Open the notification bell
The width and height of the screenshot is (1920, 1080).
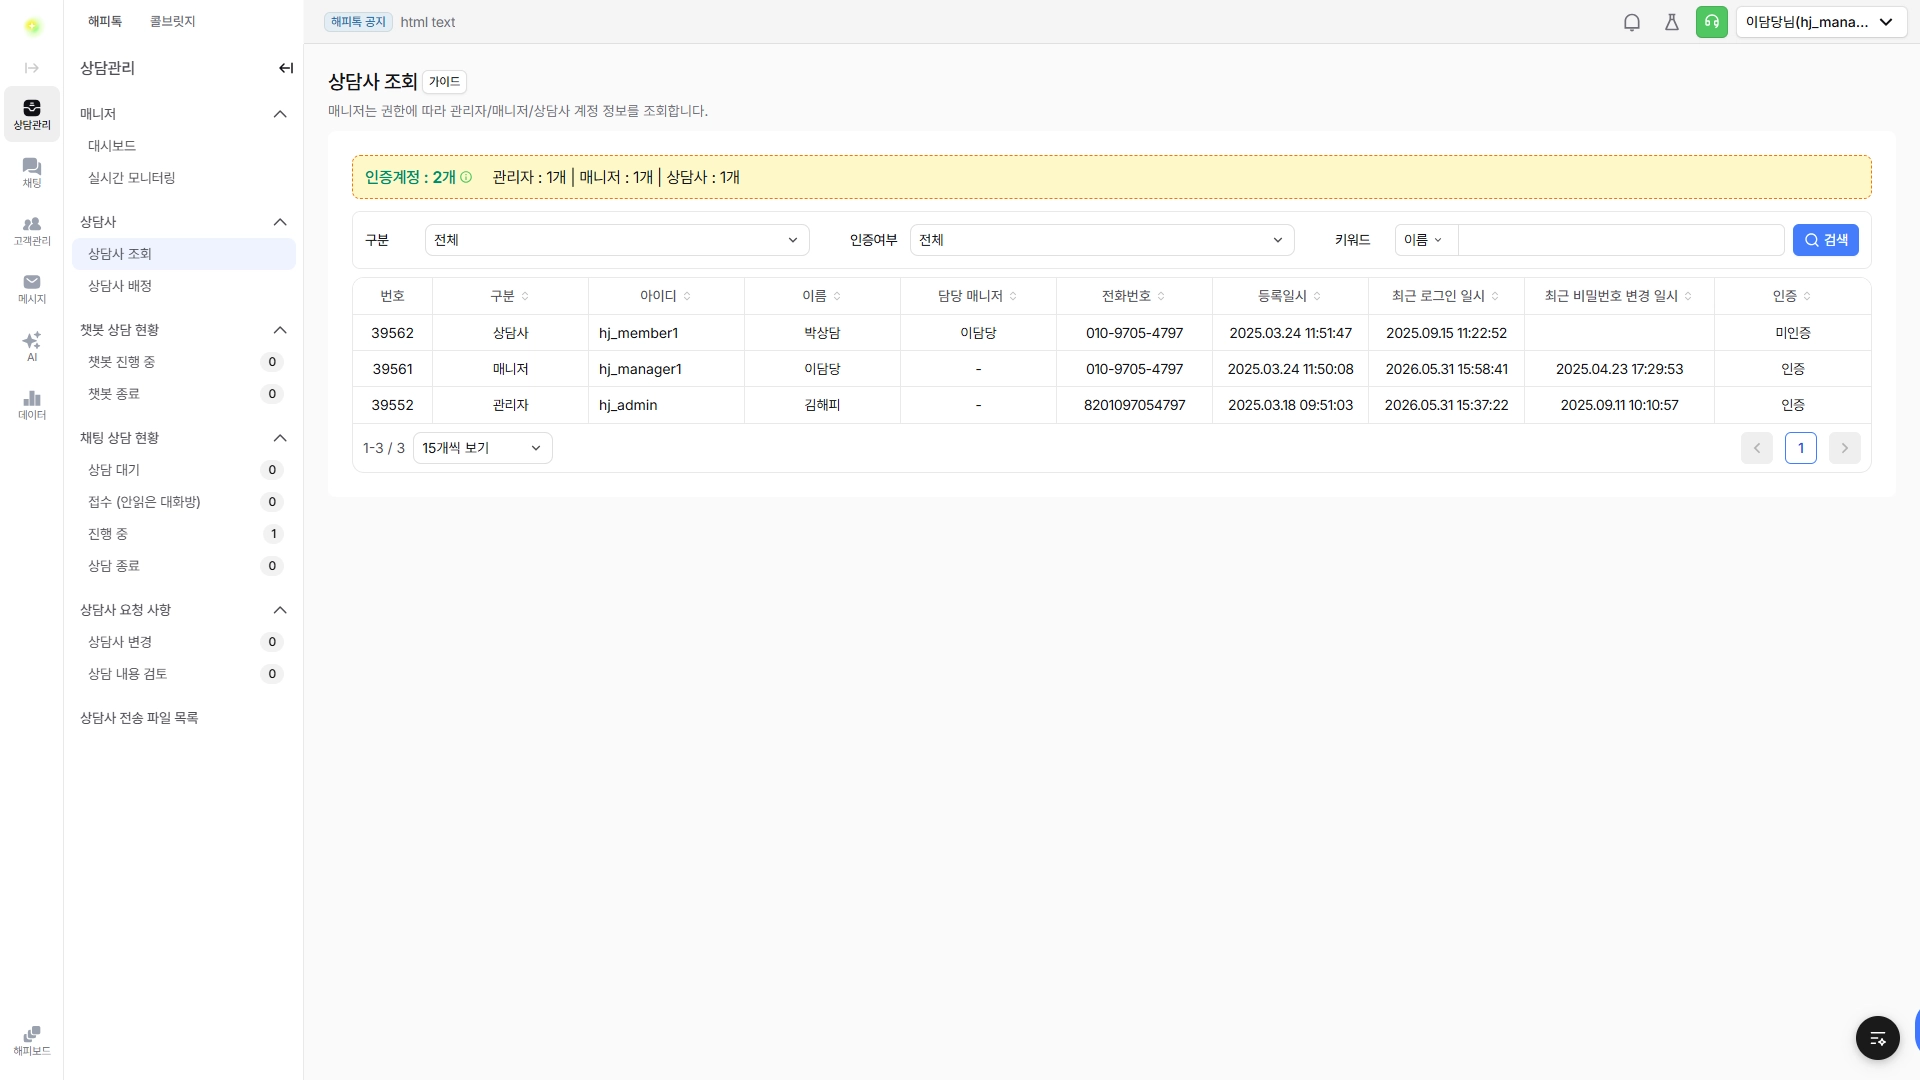pos(1632,22)
